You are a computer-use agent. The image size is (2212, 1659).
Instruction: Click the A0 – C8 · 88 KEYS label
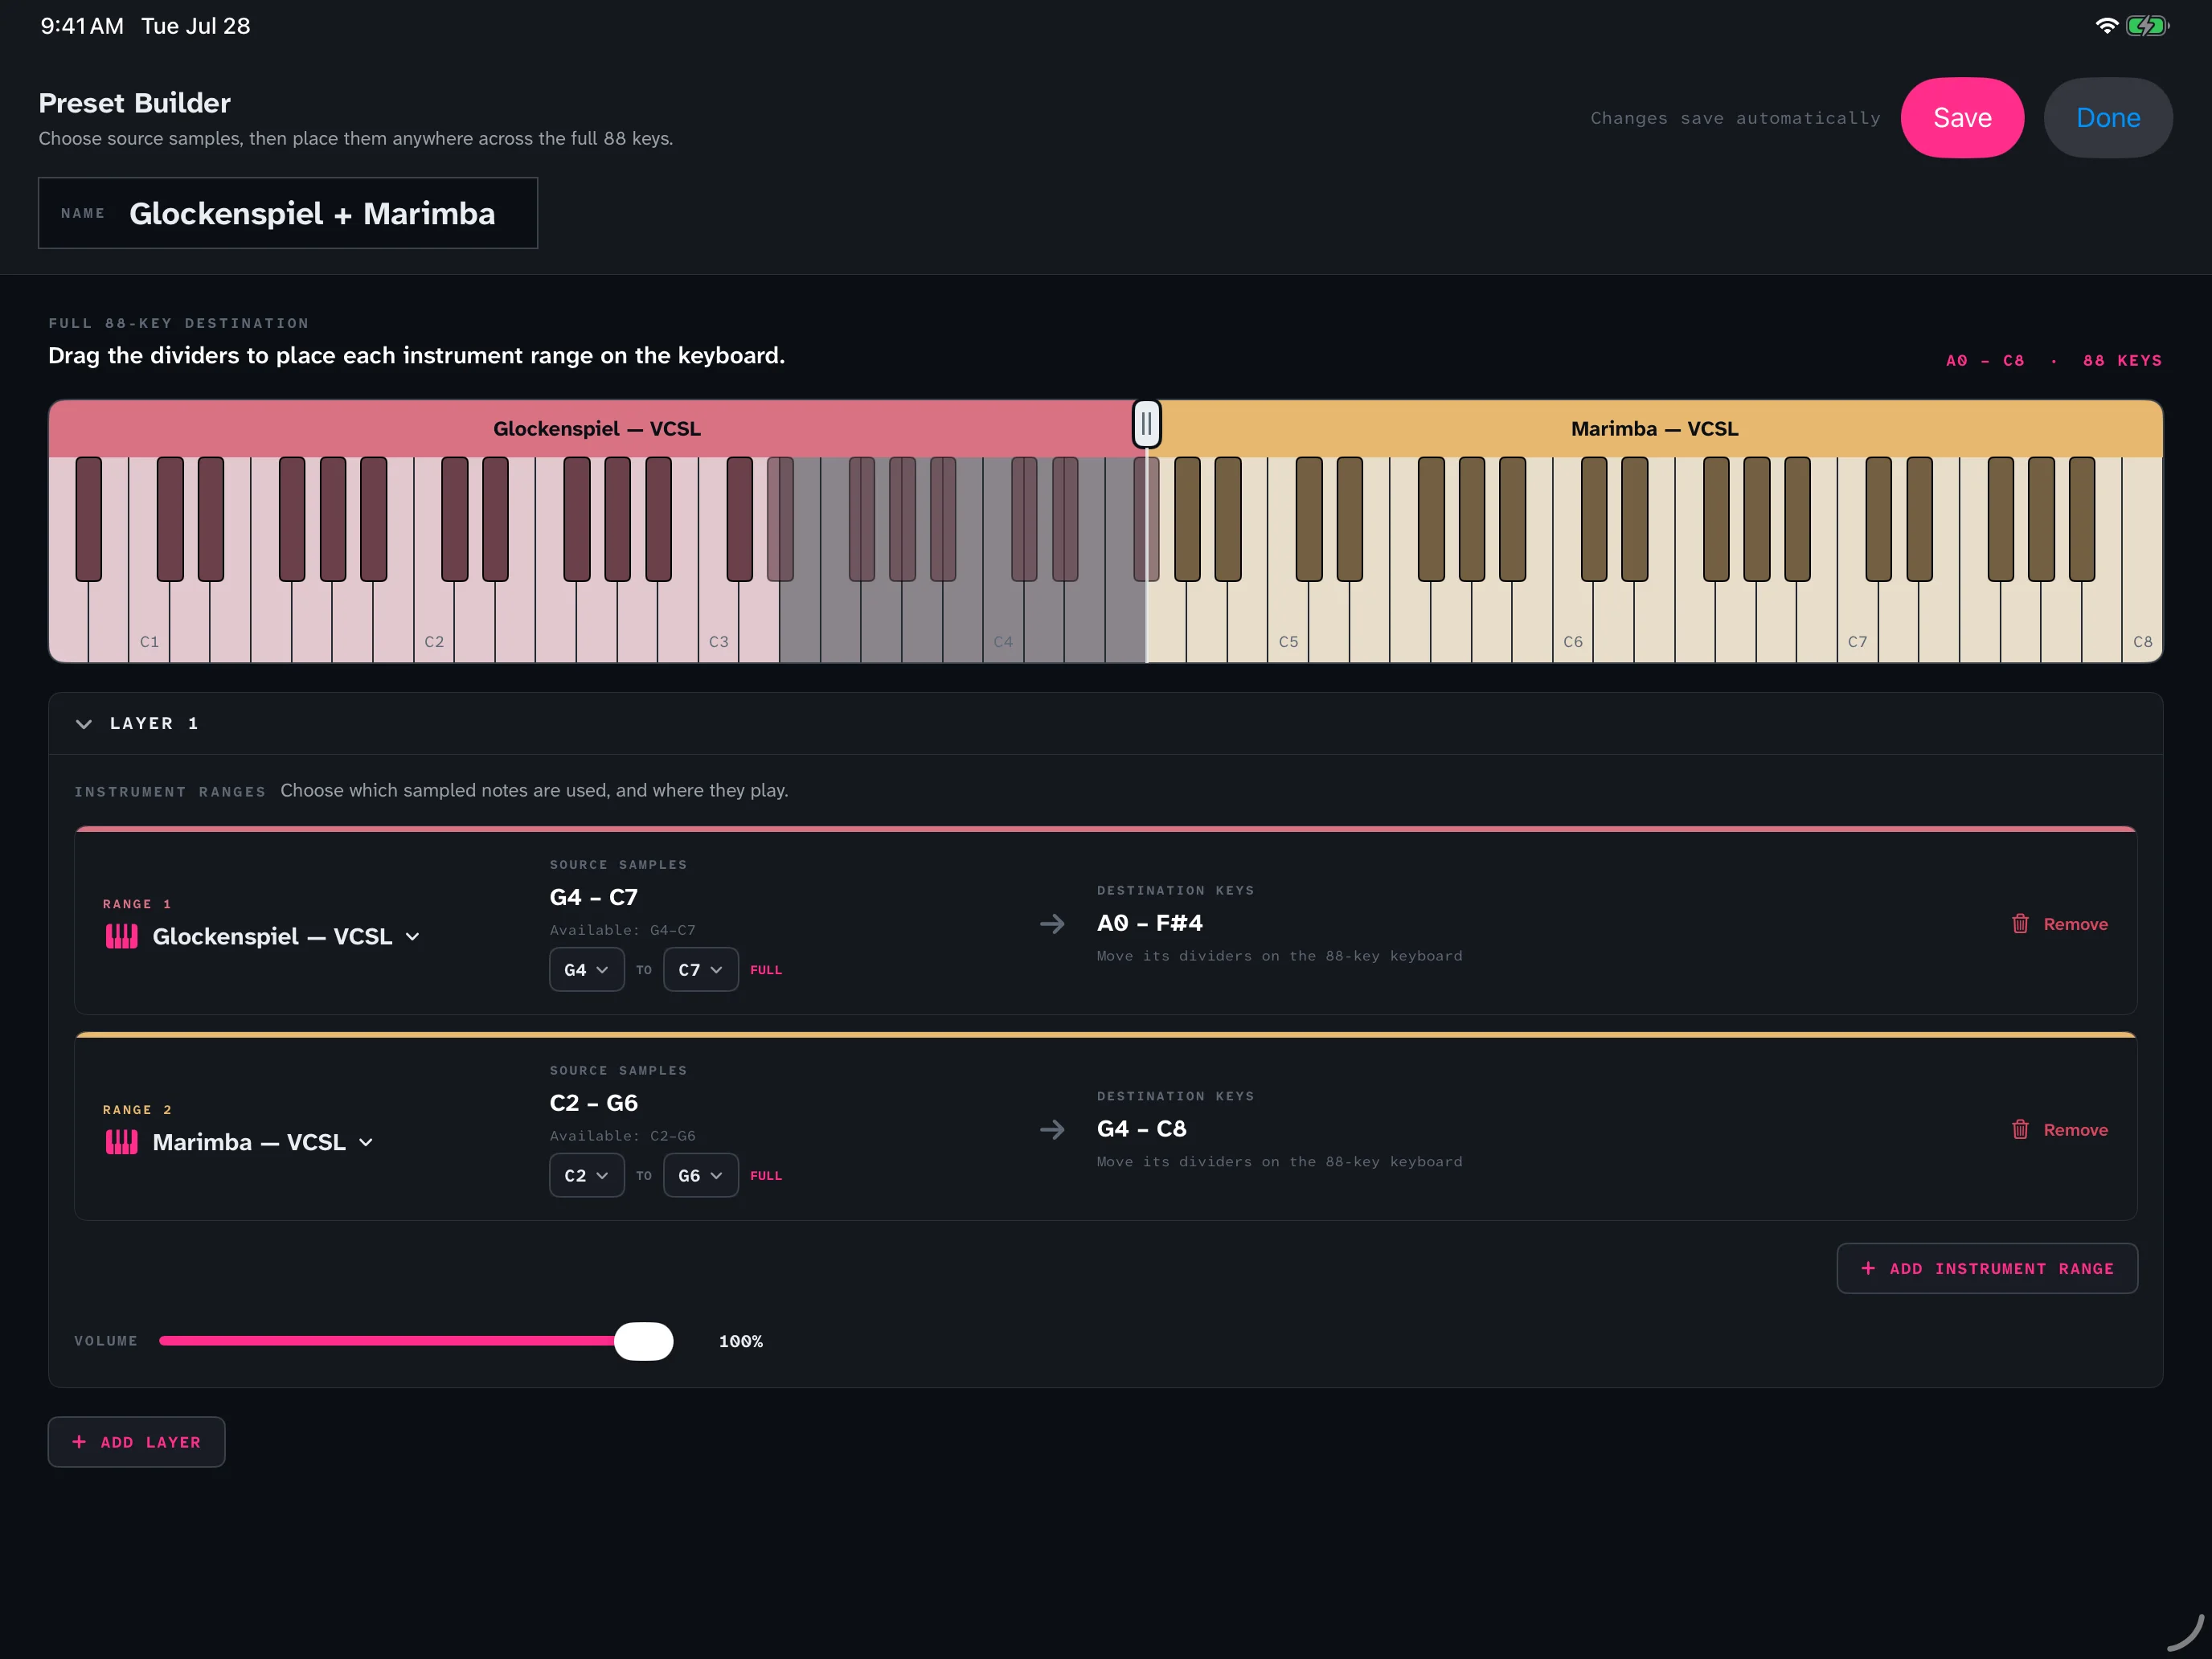pos(2053,360)
